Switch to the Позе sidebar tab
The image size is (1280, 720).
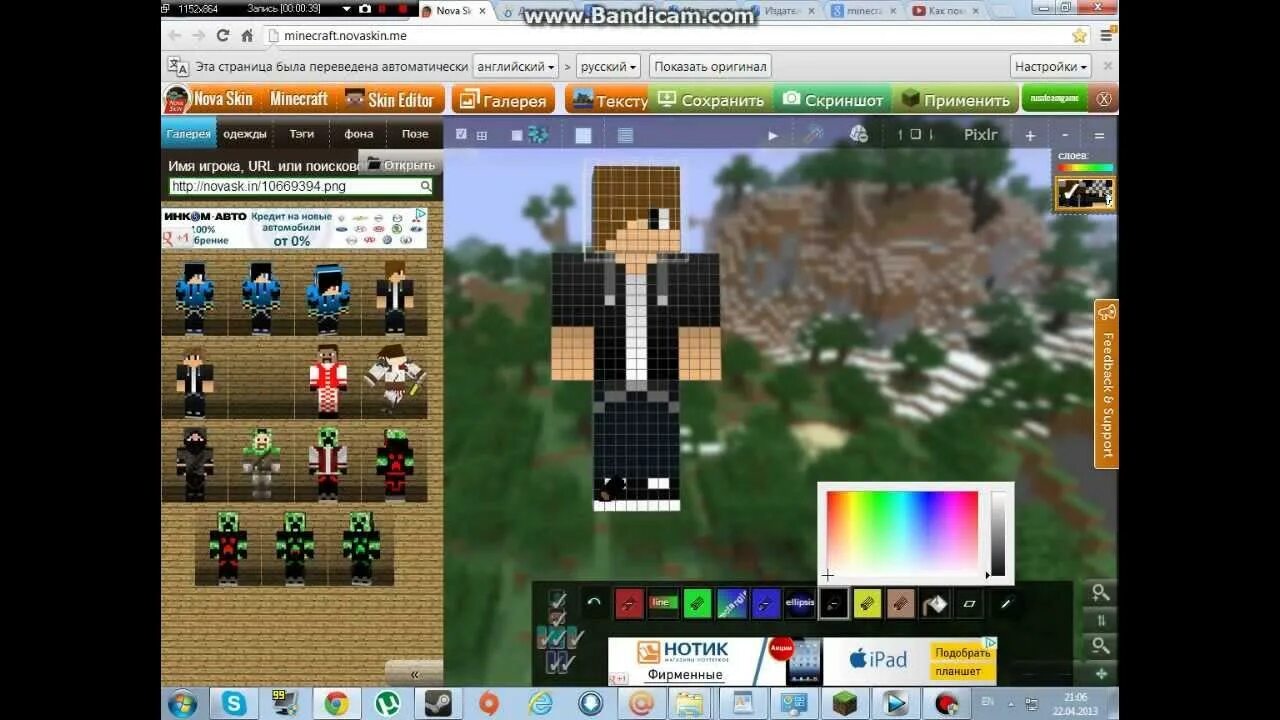(x=415, y=133)
